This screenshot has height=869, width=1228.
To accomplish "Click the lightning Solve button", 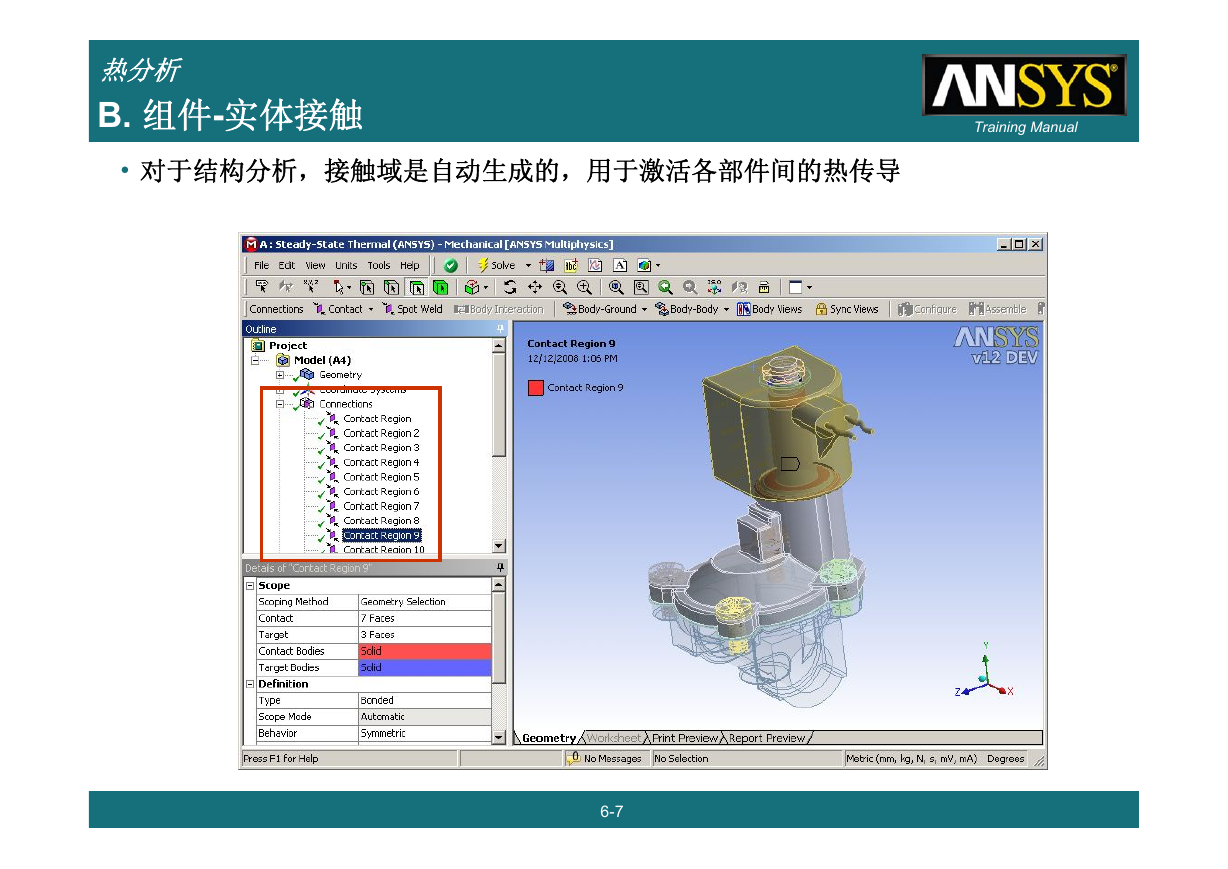I will point(497,265).
